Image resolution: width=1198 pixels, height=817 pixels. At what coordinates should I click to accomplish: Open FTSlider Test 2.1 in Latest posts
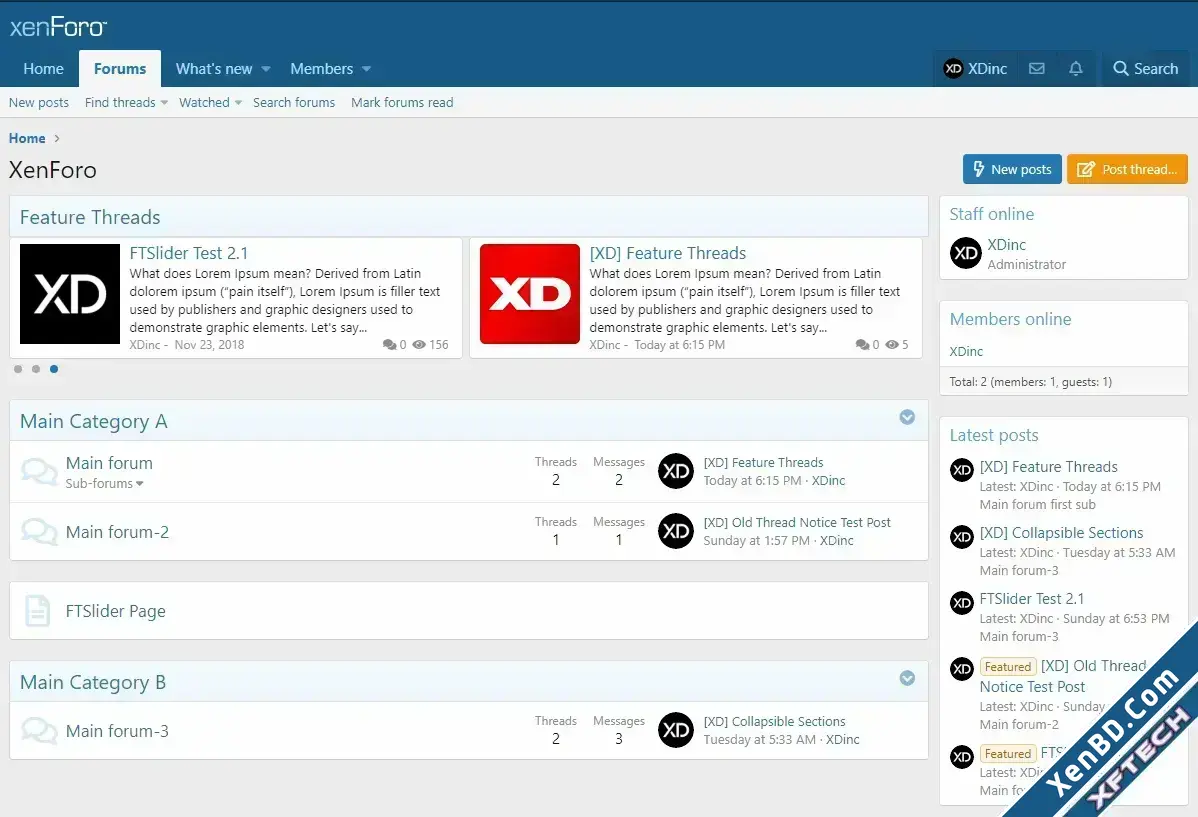pyautogui.click(x=1031, y=599)
